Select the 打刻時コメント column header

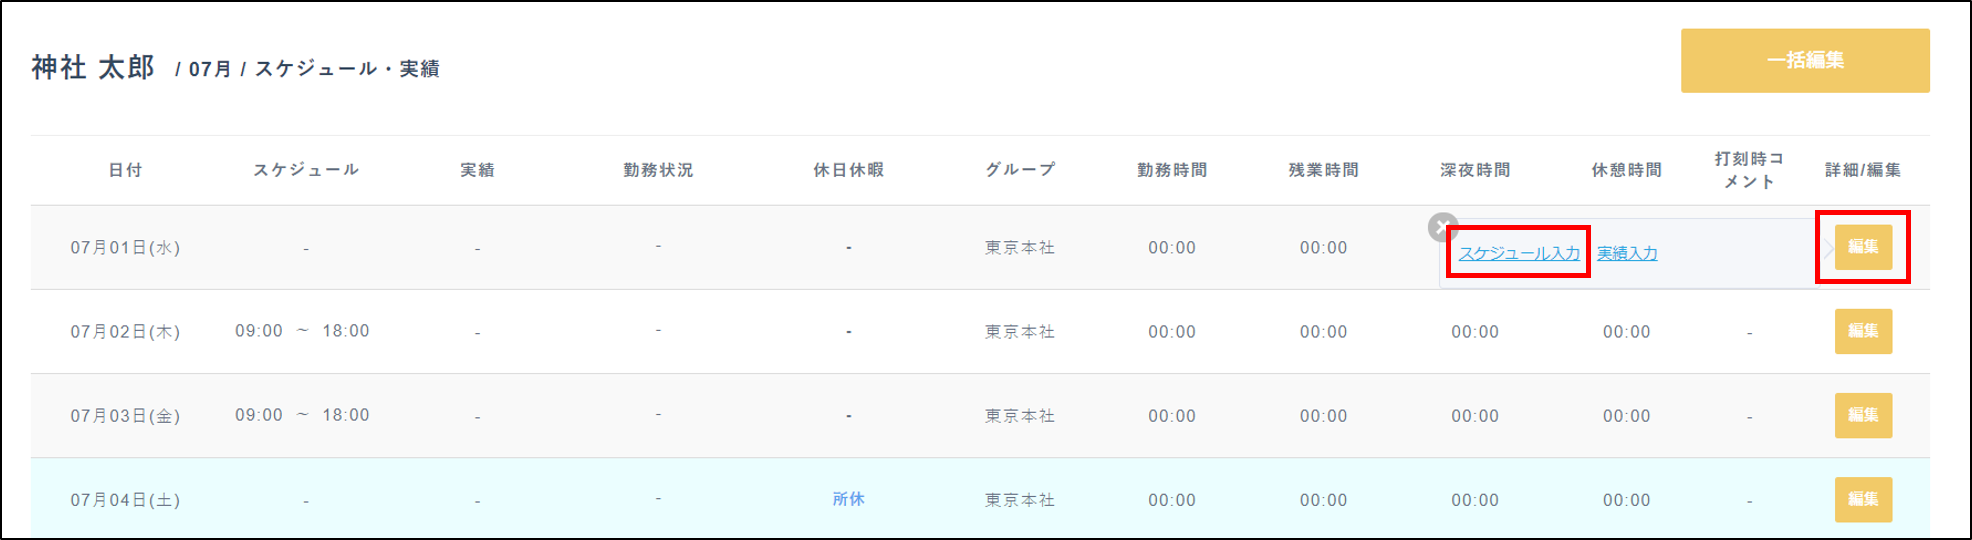pos(1748,170)
